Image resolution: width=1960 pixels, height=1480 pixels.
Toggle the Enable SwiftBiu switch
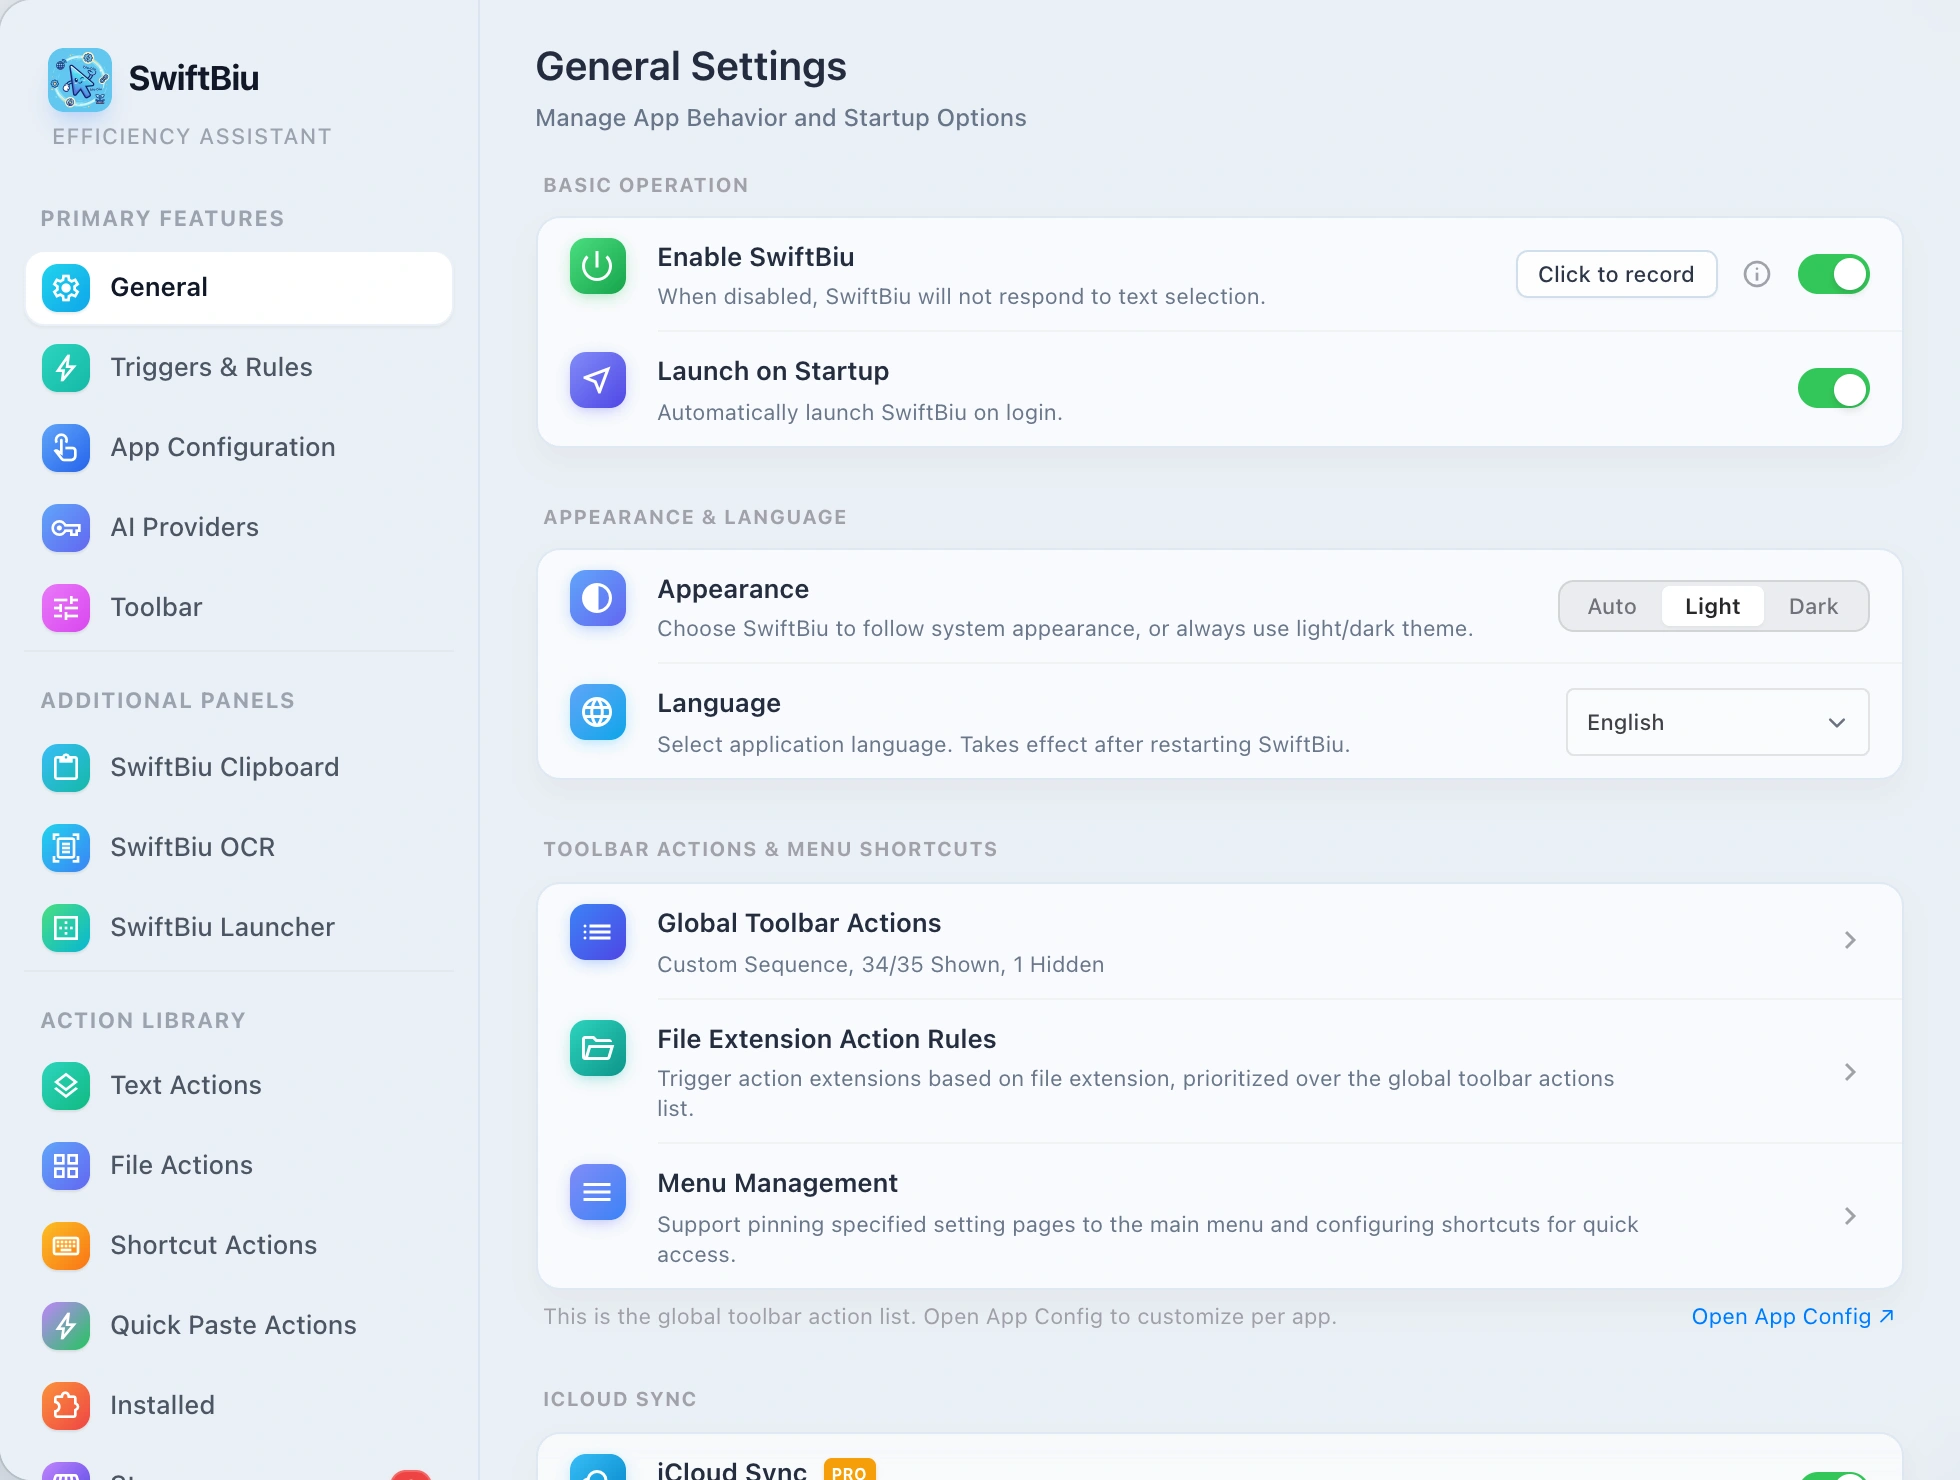tap(1834, 274)
